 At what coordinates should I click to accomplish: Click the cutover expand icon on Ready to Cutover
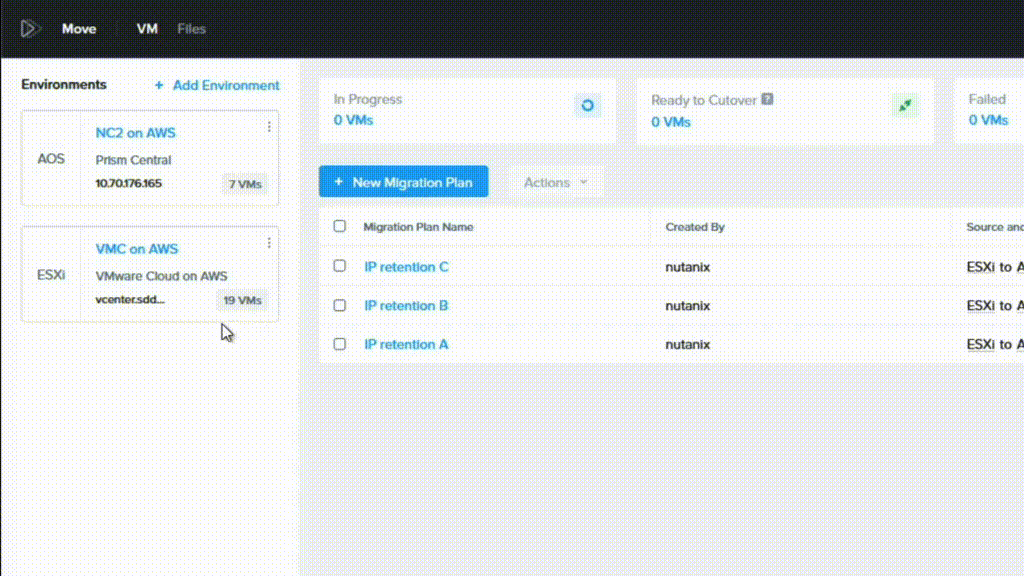pos(904,104)
